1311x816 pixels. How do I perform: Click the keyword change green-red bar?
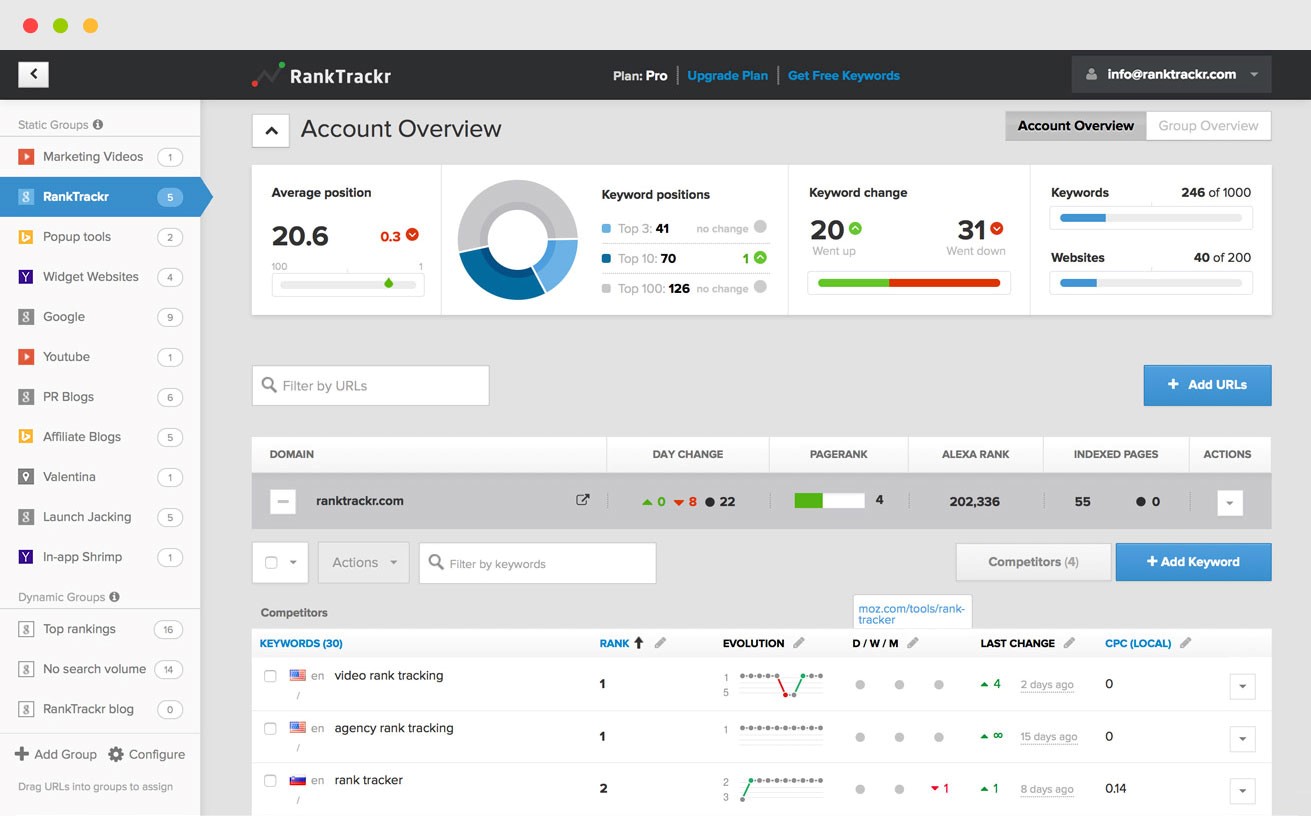(909, 283)
